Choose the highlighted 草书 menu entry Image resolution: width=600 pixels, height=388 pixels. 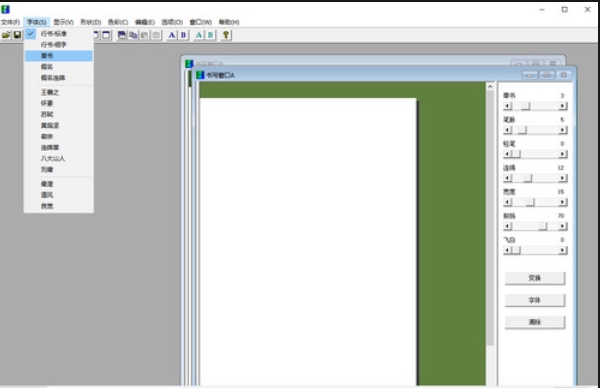tap(59, 56)
